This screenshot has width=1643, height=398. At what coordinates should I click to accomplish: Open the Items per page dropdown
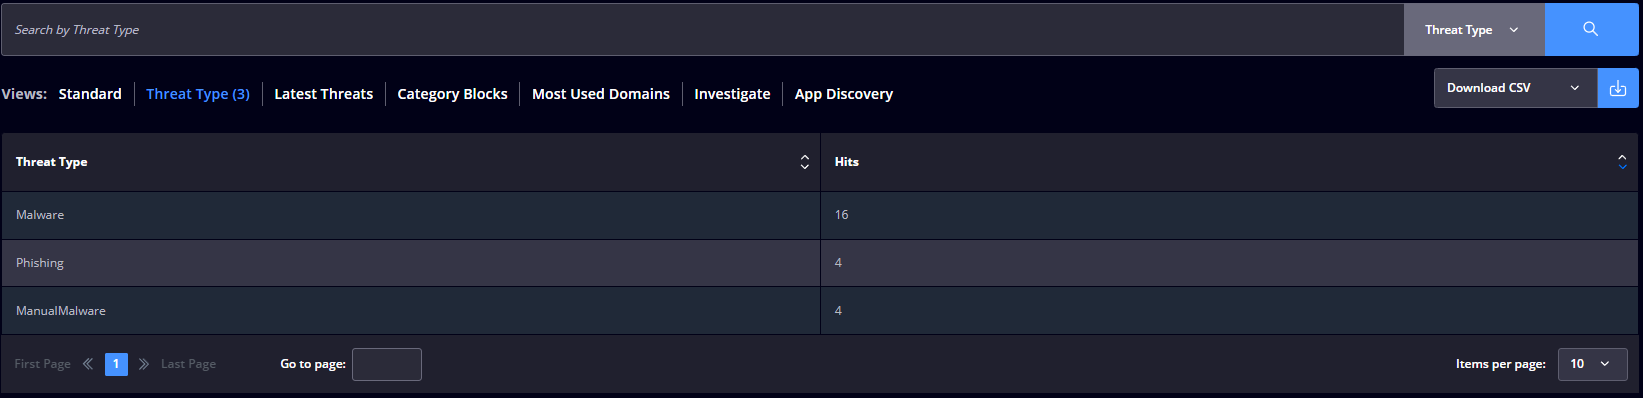[x=1593, y=364]
